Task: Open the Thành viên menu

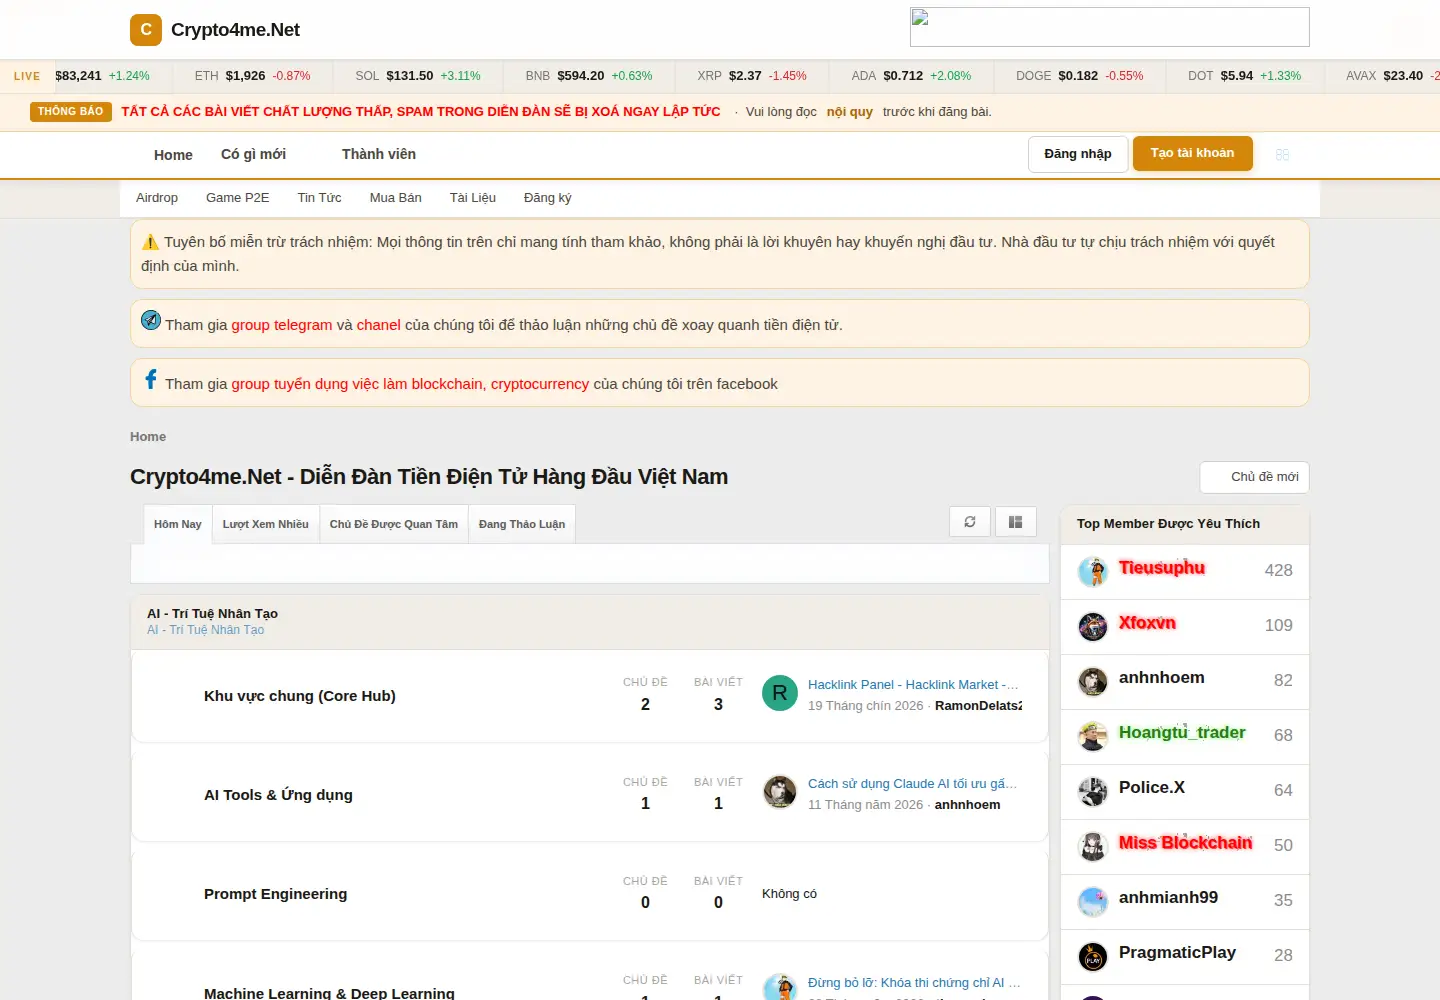Action: [379, 154]
